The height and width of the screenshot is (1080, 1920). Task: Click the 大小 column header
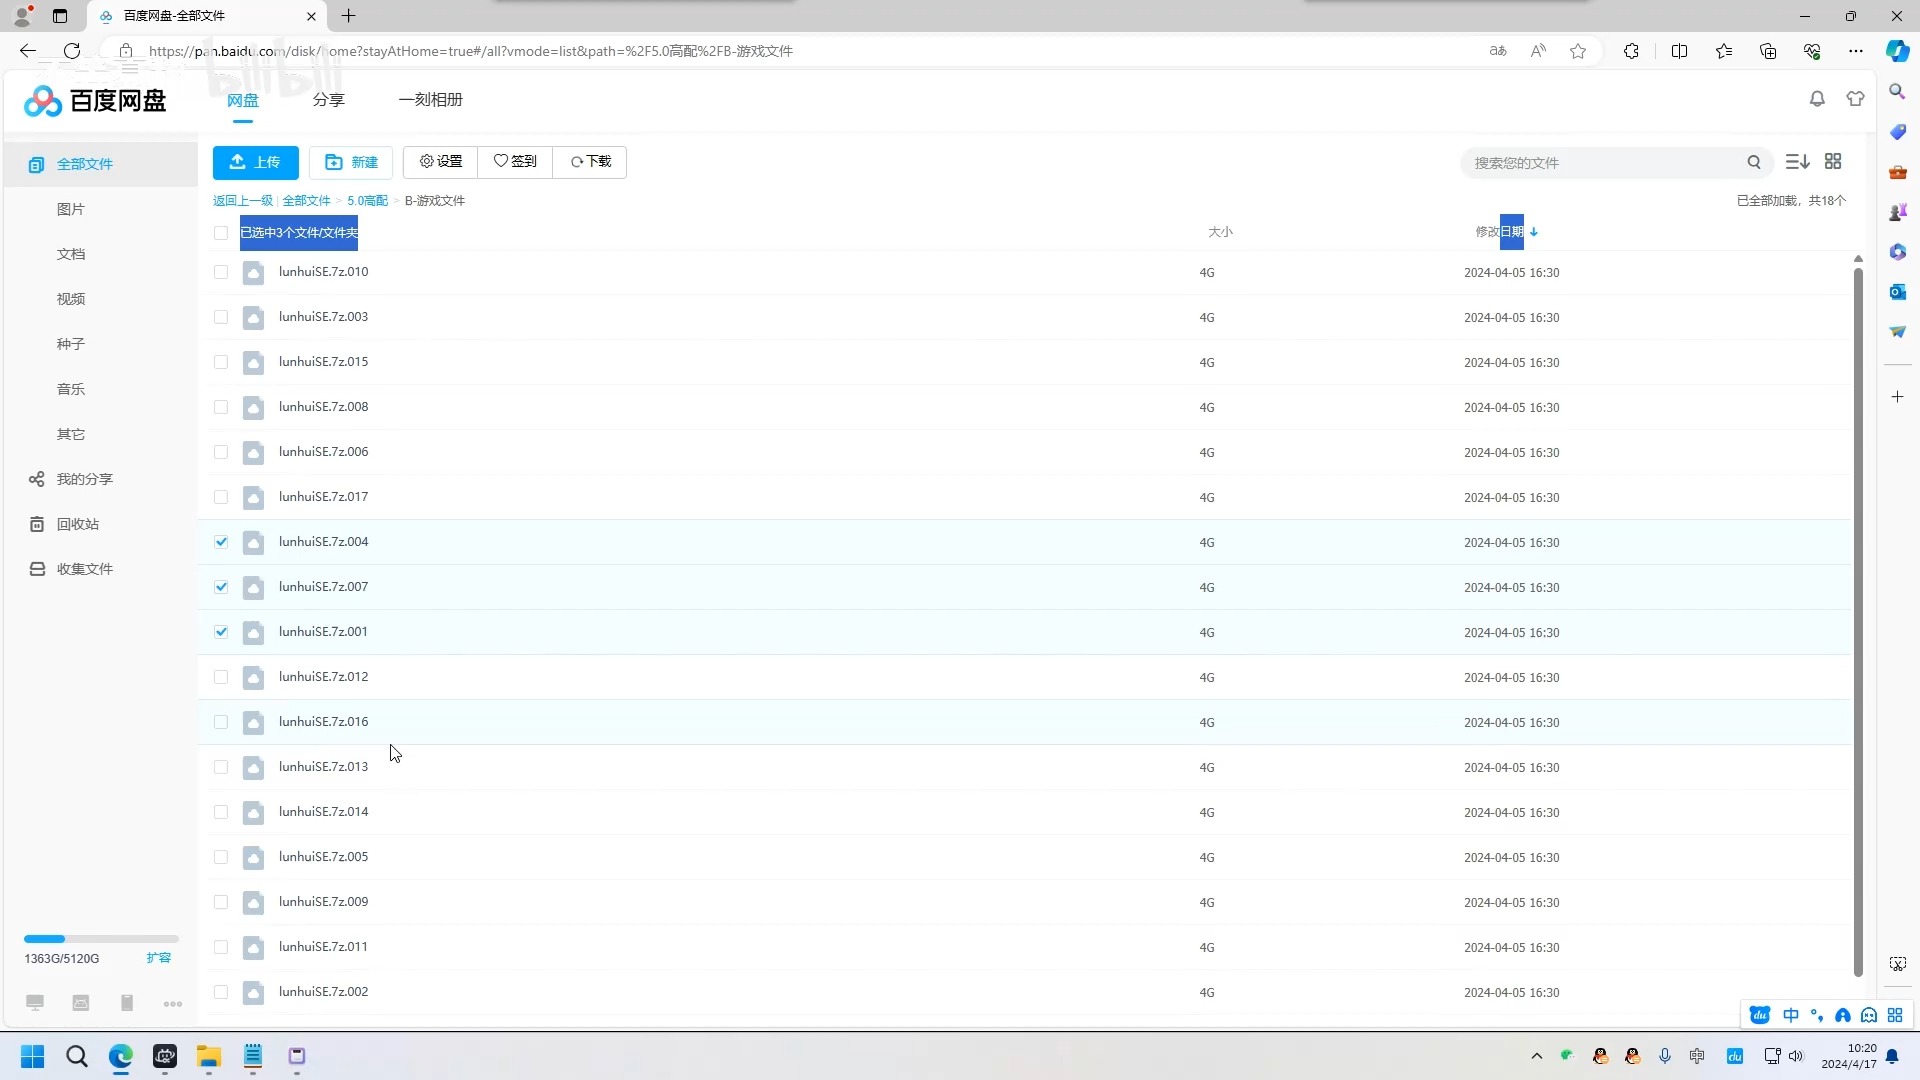(1220, 232)
